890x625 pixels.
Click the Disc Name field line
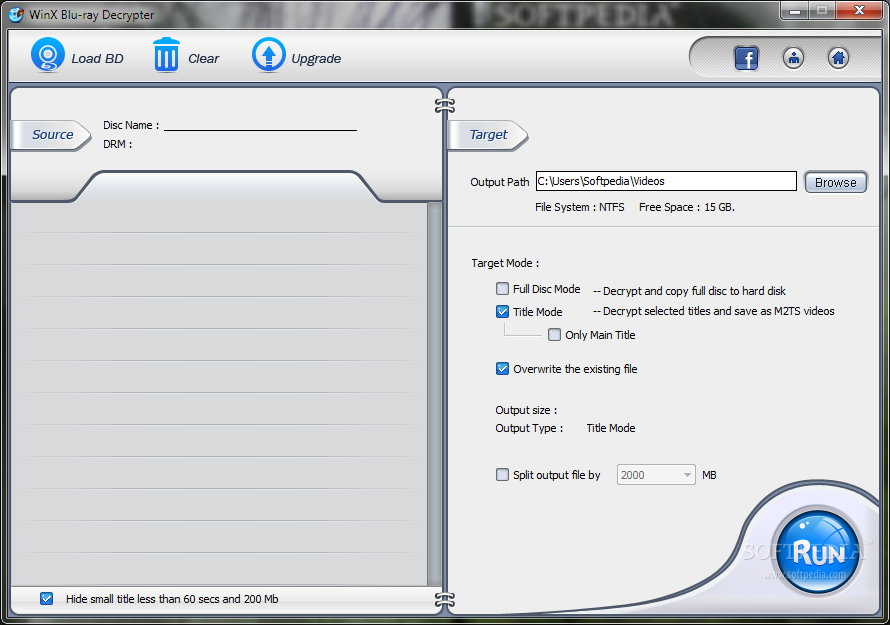coord(261,125)
